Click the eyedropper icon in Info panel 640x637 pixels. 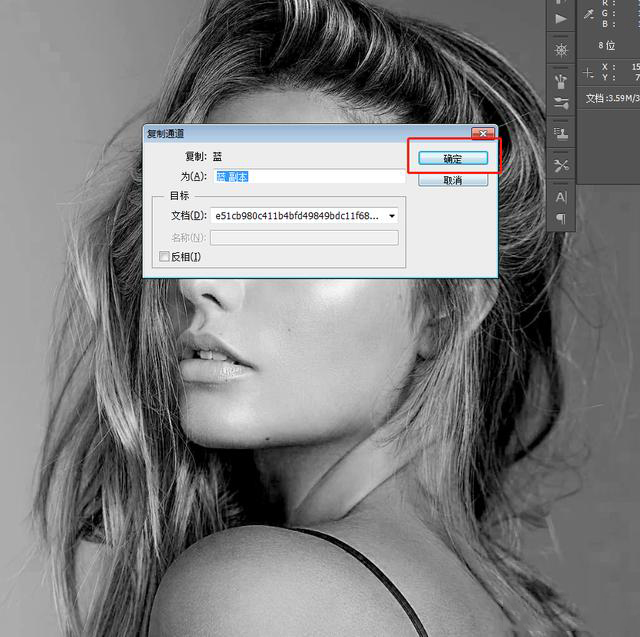588,15
